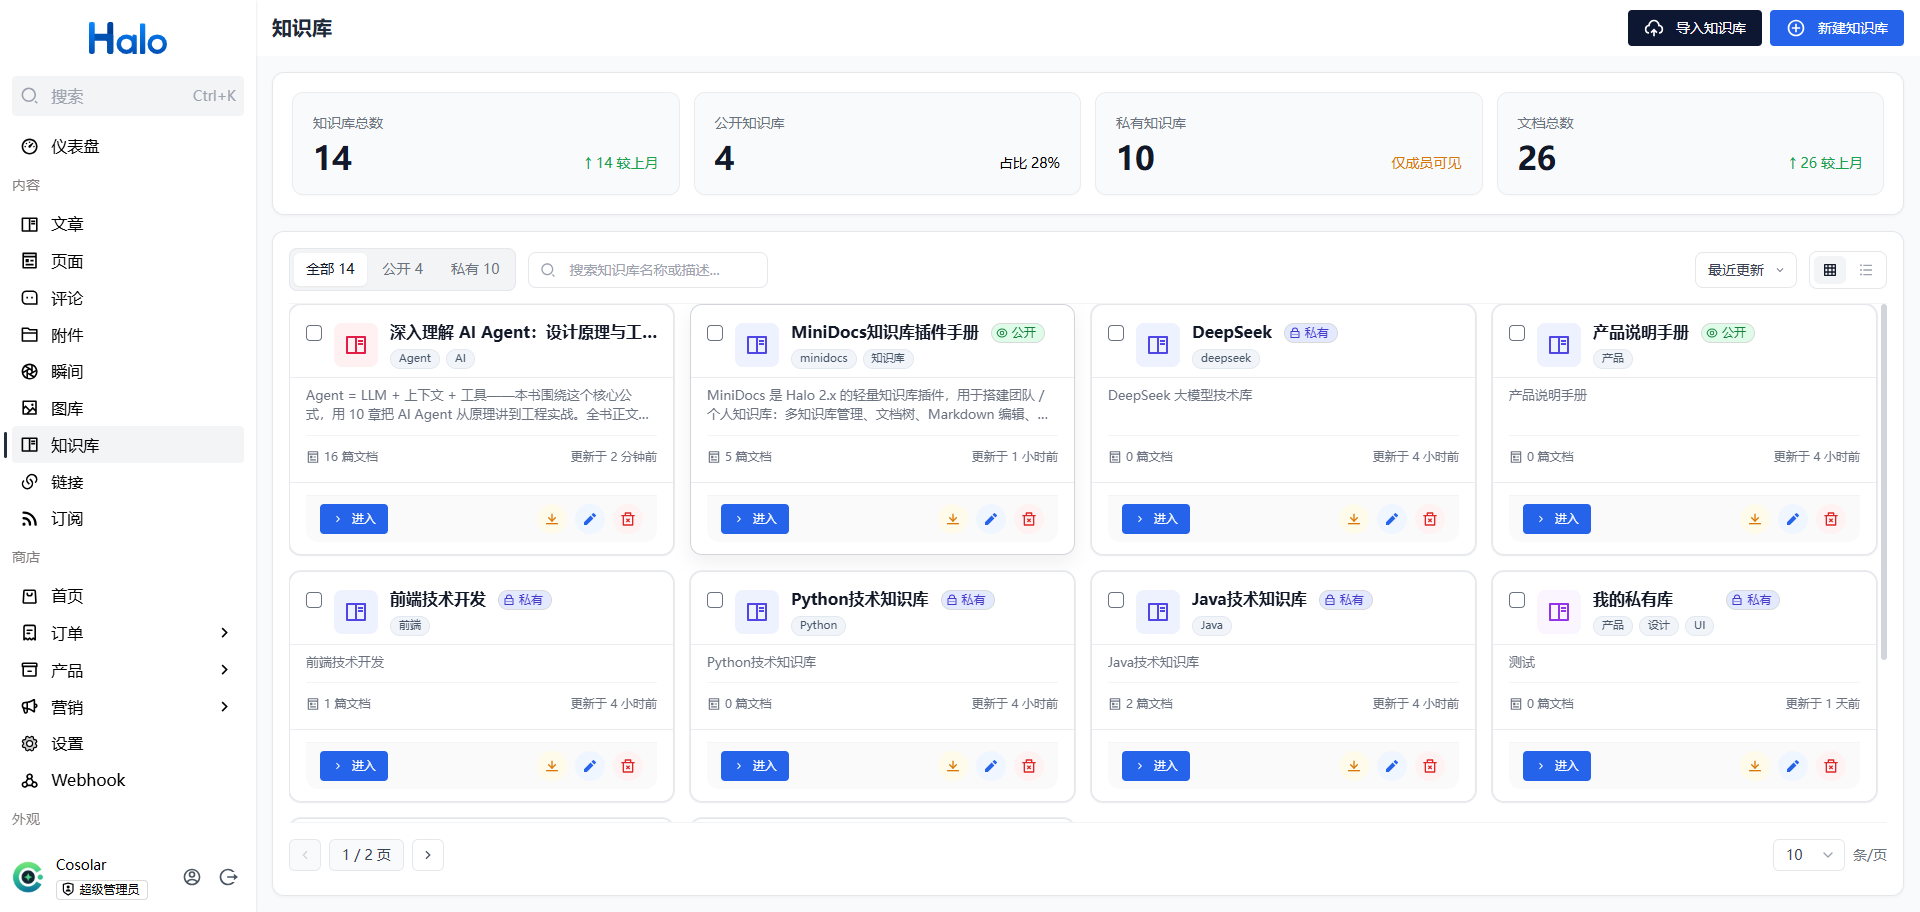Open 附件 in the sidebar
The height and width of the screenshot is (912, 1920).
(128, 335)
